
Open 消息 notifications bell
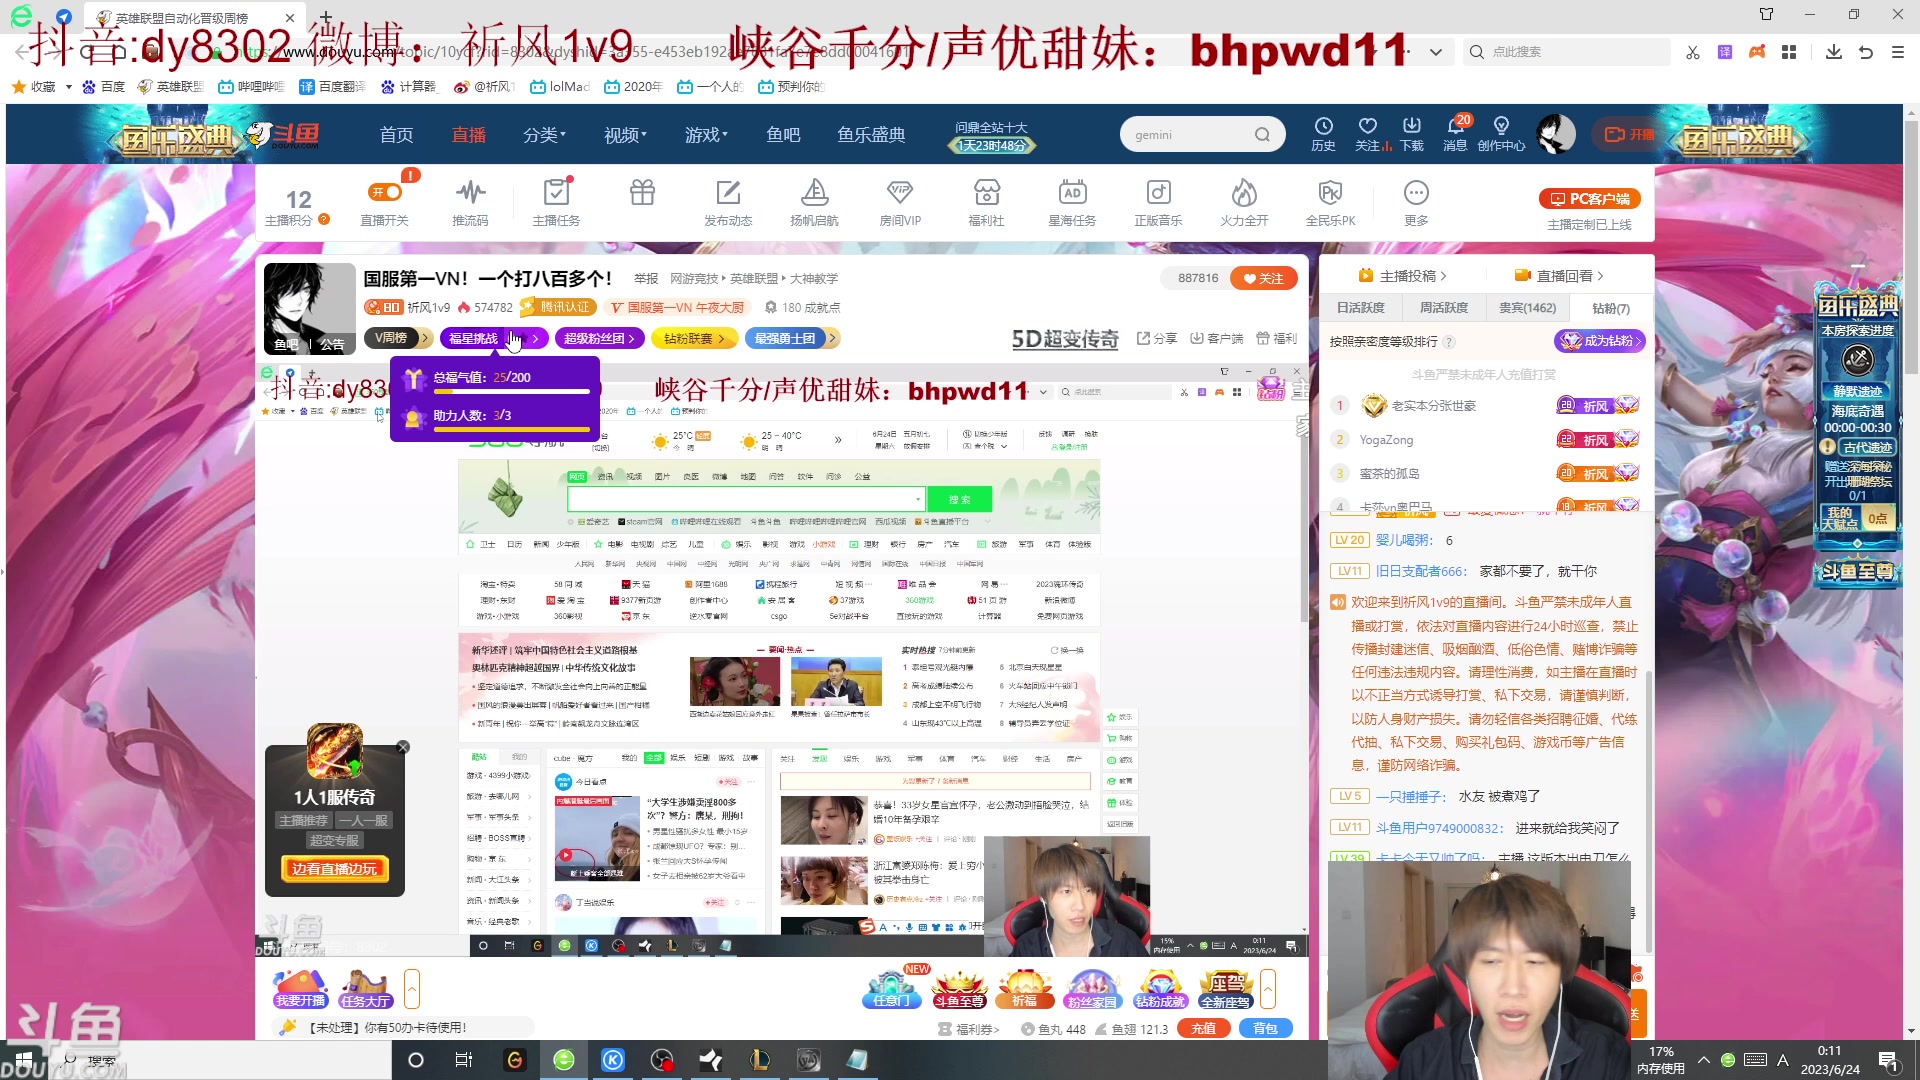[1455, 133]
